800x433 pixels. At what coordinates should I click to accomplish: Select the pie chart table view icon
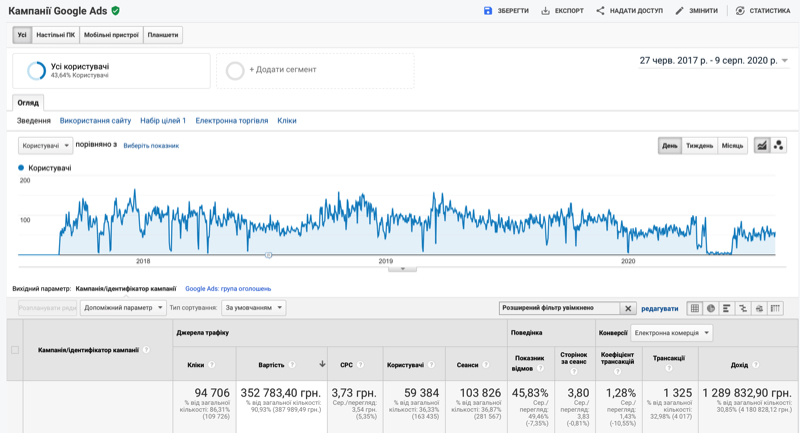711,308
